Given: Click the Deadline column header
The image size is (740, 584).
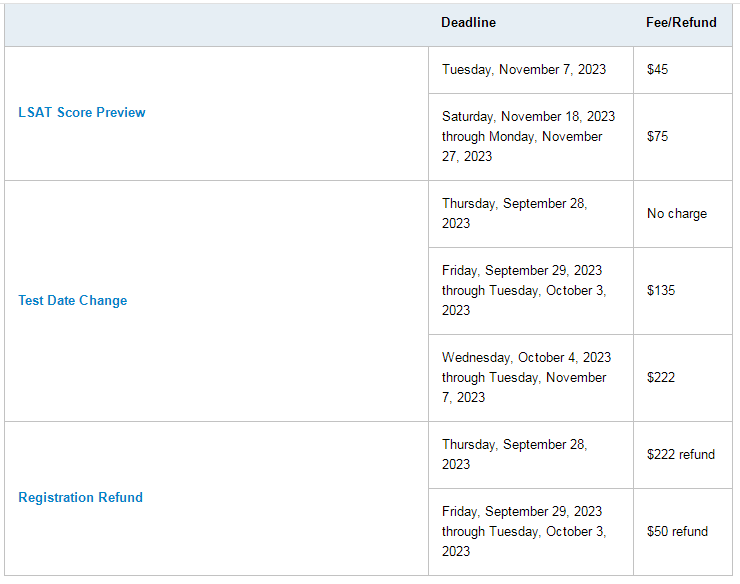Looking at the screenshot, I should [x=468, y=22].
